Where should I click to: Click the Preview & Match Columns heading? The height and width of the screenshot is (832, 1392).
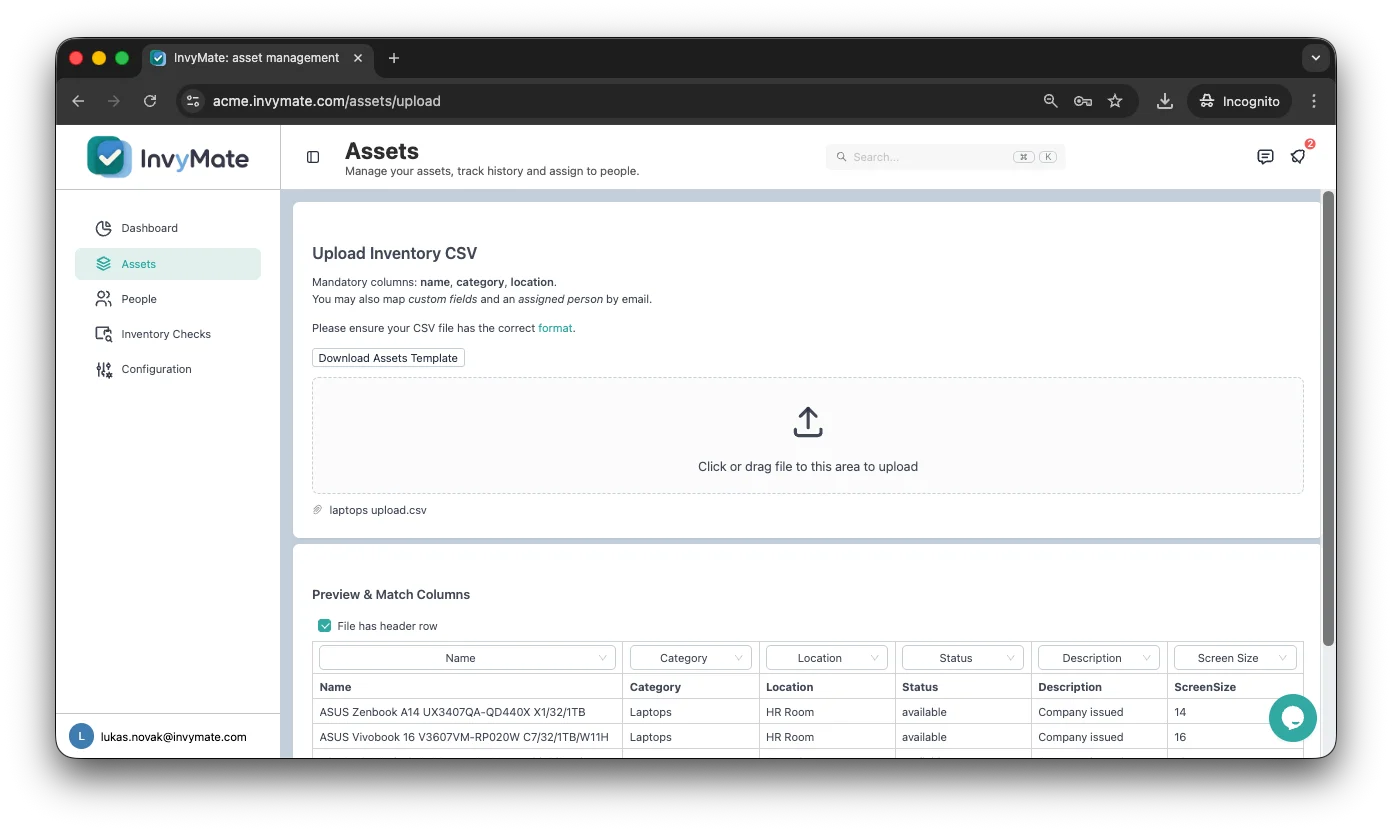pos(391,594)
